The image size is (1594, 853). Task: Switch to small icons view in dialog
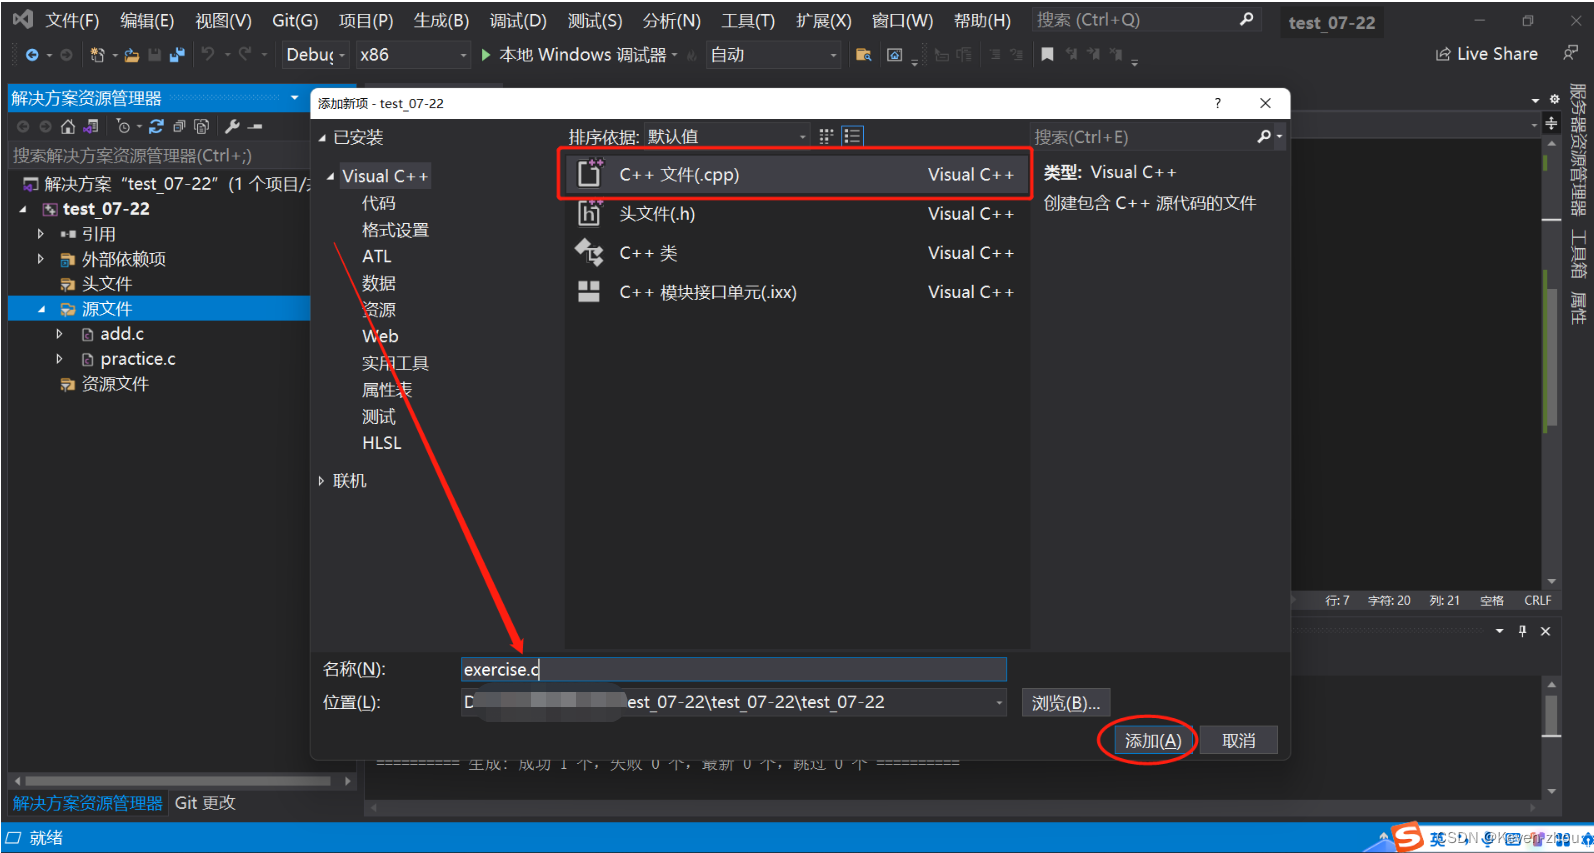coord(826,136)
